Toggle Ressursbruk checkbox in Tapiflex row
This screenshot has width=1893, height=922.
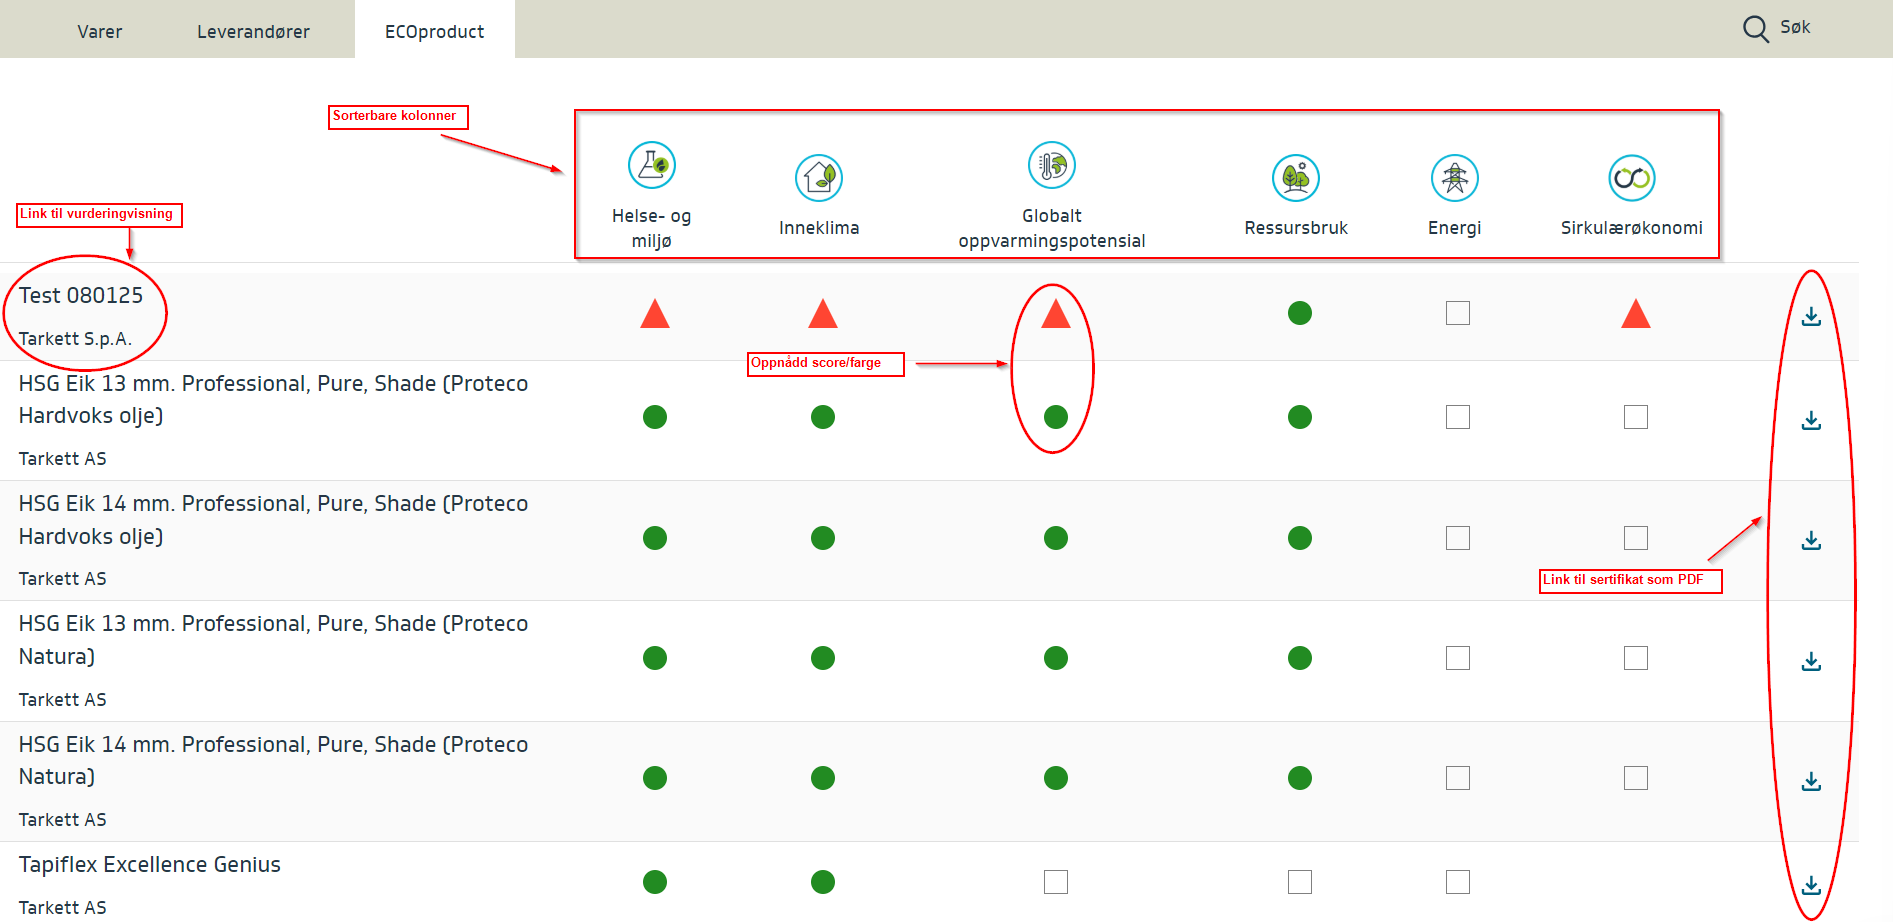[1300, 881]
